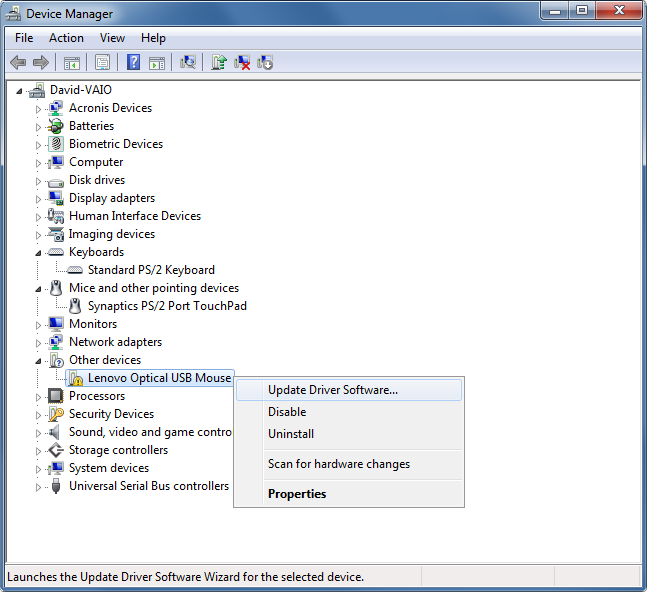
Task: Click the Uninstall toolbar icon with red X
Action: click(242, 62)
